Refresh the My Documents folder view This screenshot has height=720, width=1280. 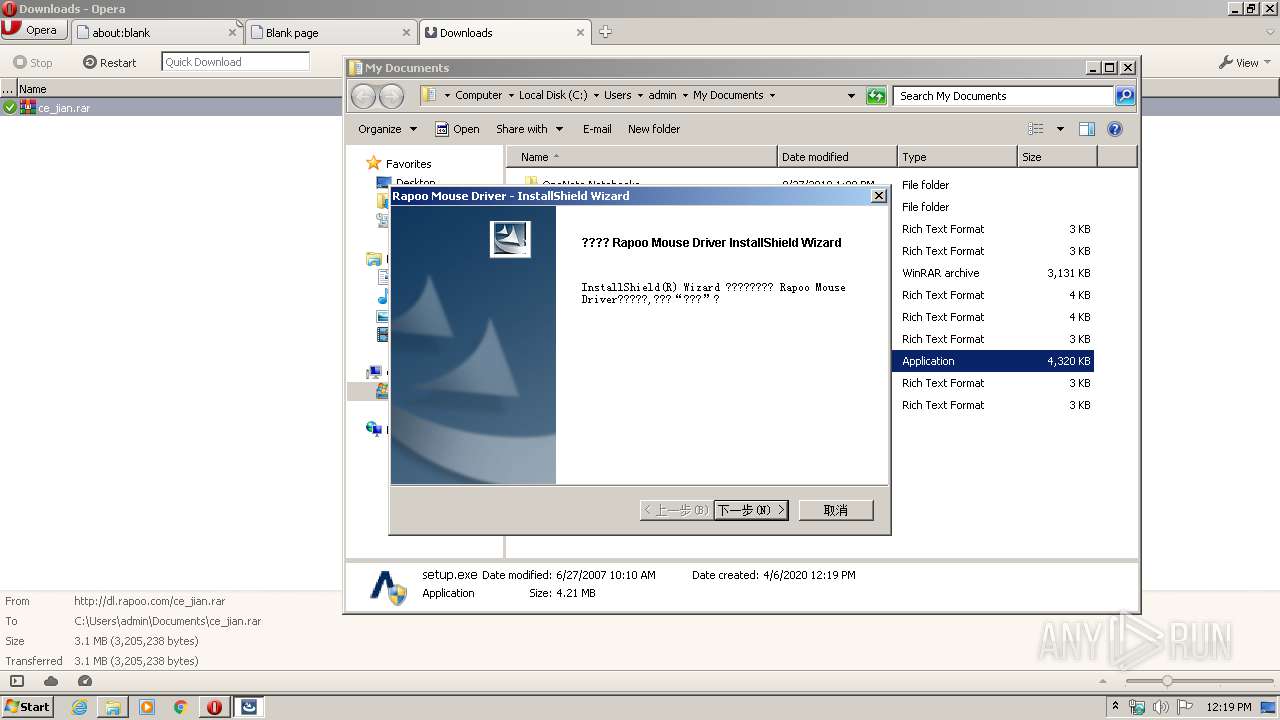point(876,96)
